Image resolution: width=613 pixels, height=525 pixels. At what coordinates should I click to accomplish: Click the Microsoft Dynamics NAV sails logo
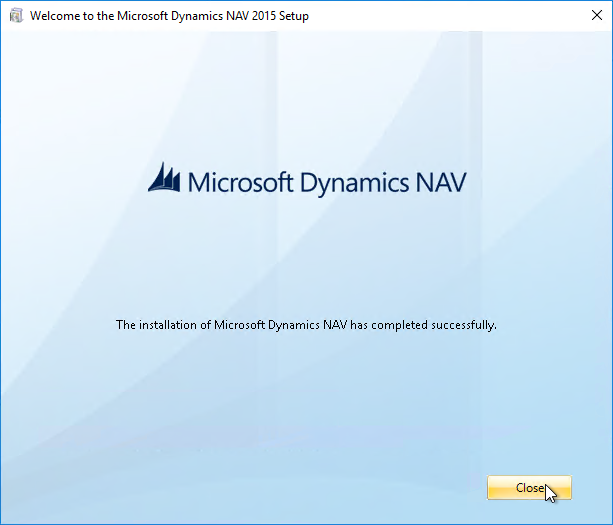tap(164, 177)
